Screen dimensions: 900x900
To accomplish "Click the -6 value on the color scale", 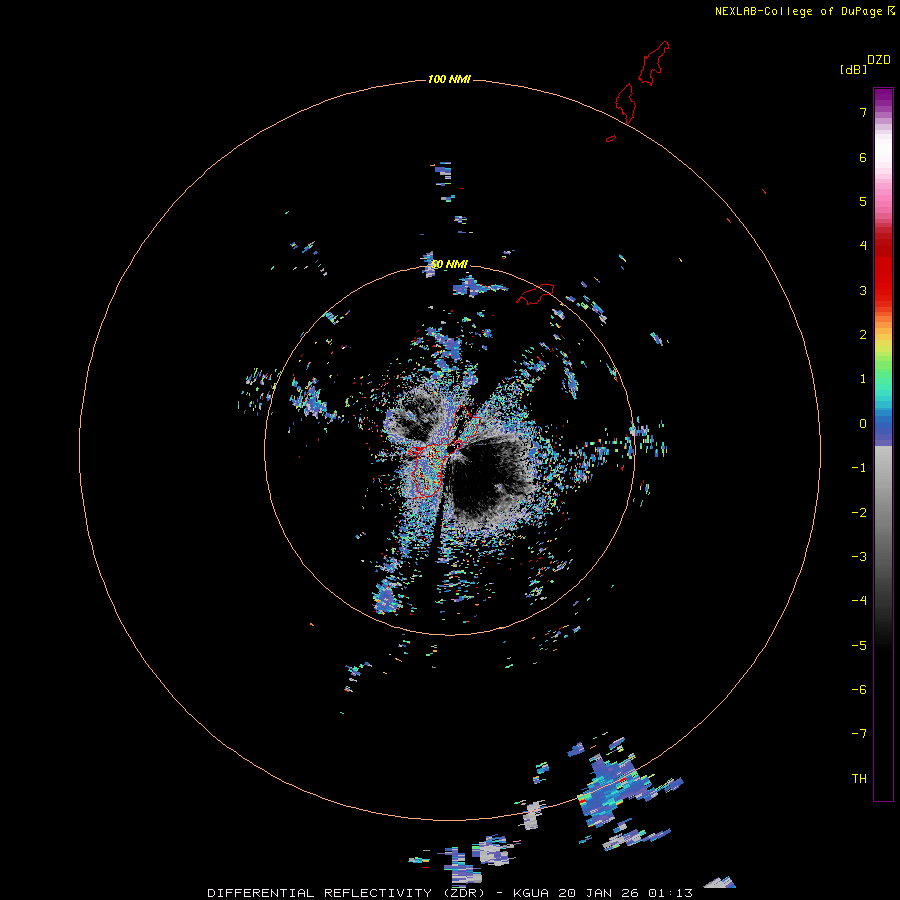I will click(859, 690).
